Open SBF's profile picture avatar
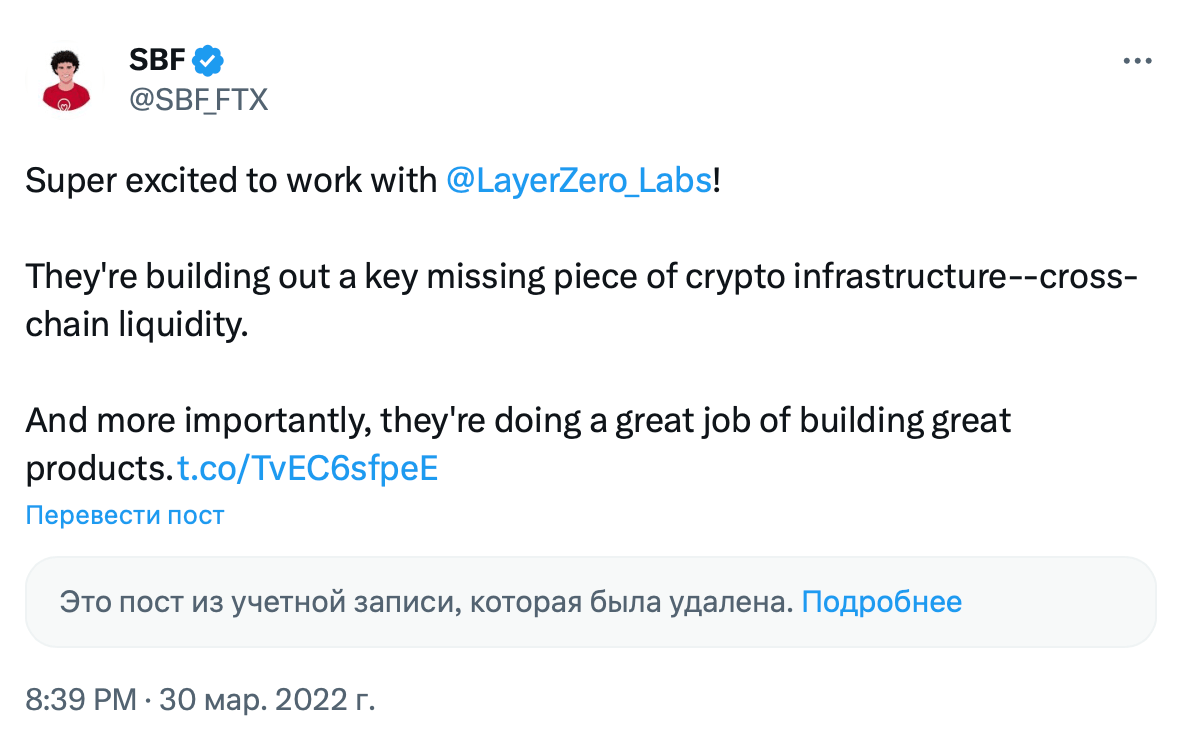The image size is (1188, 748). click(x=66, y=79)
